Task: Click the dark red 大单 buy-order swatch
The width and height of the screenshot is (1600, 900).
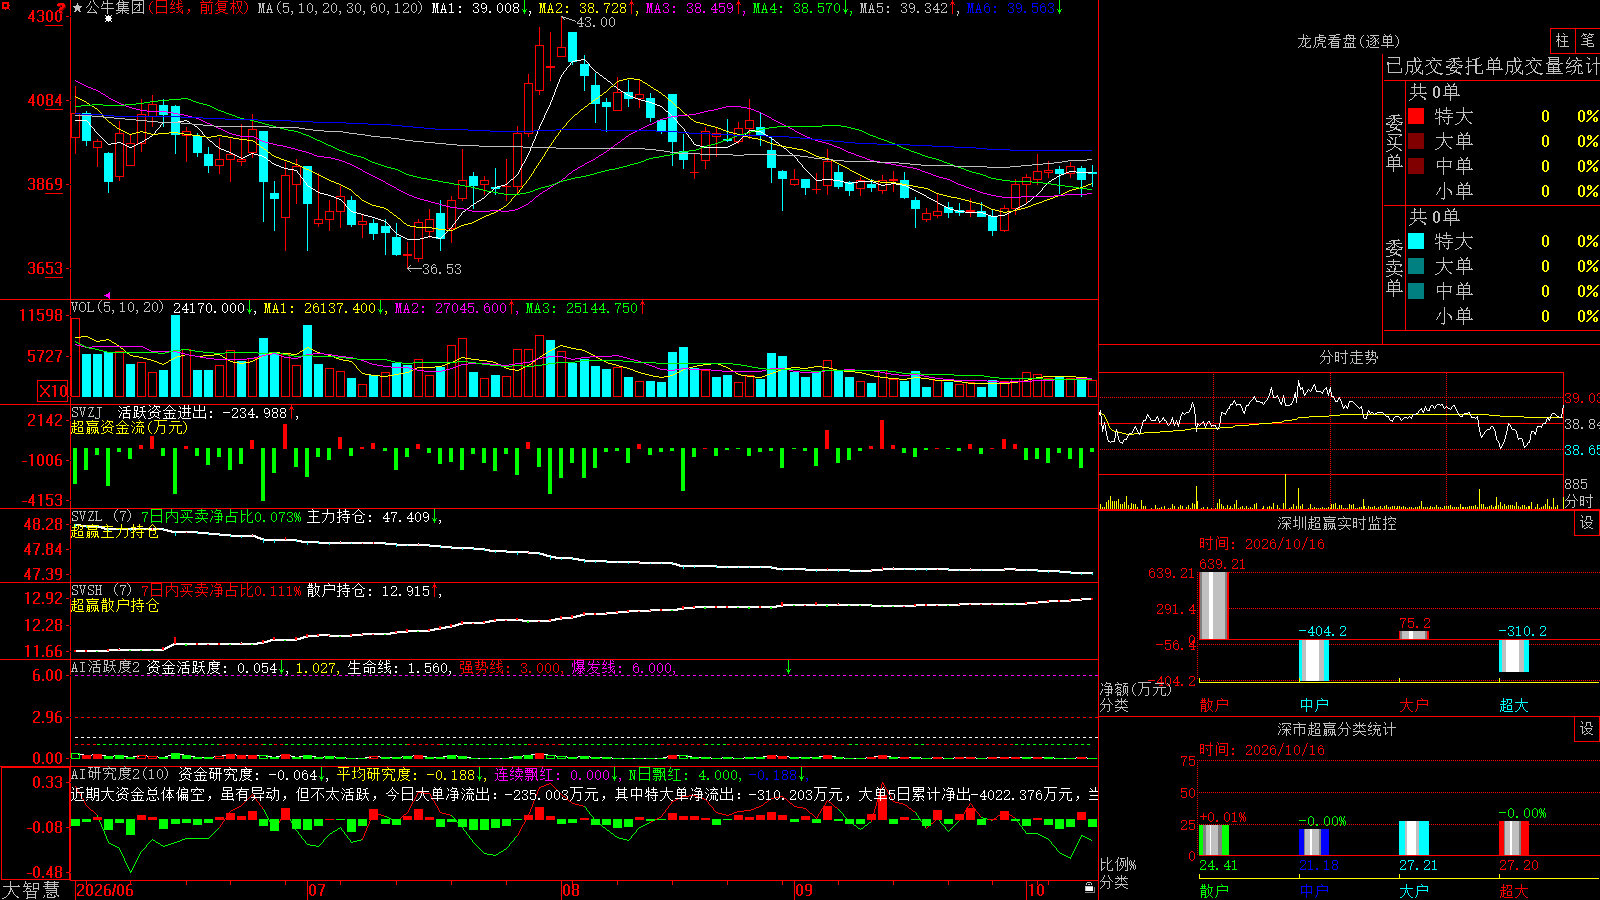Action: (1416, 141)
